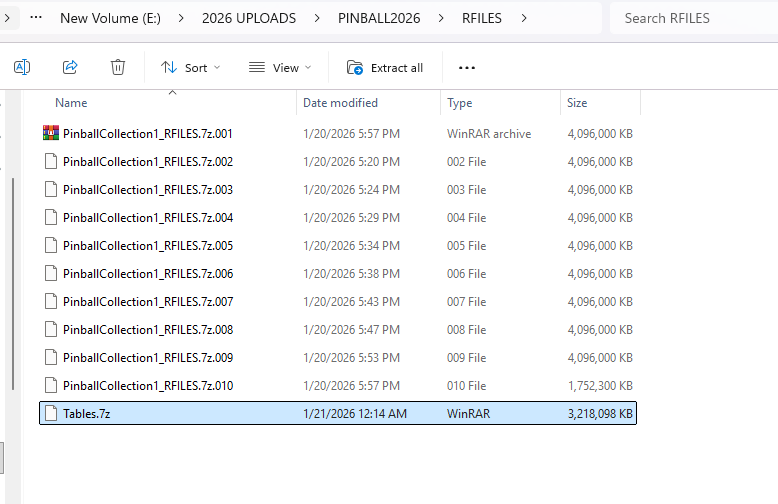Open the View dropdown

280,67
